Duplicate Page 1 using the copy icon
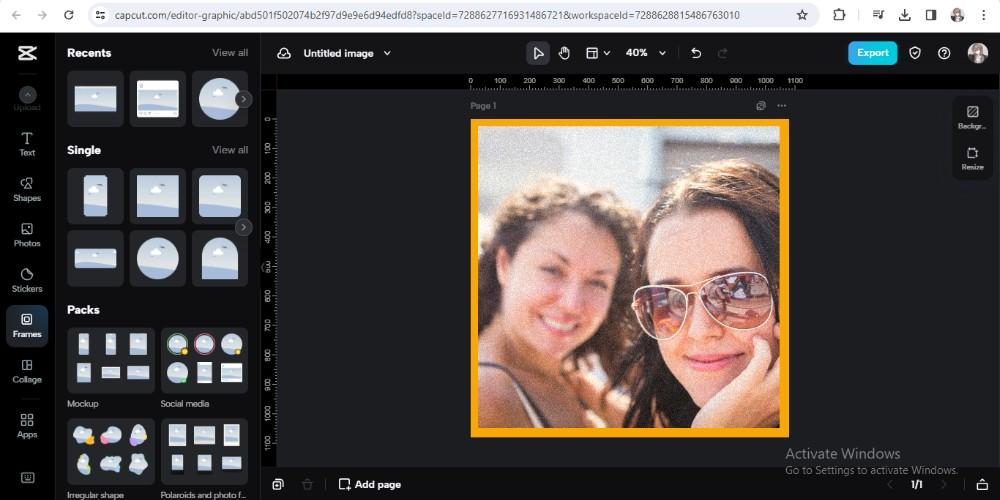This screenshot has height=500, width=1000. 761,106
